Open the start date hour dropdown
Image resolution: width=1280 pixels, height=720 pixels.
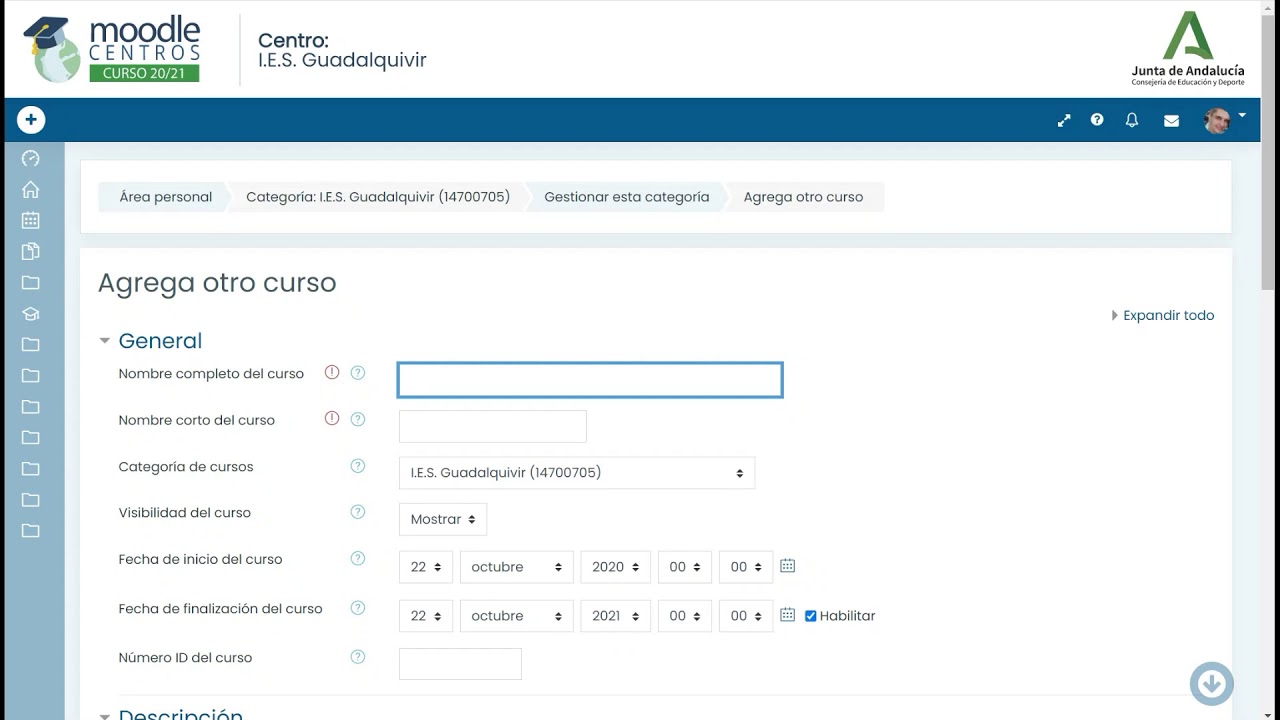[x=685, y=567]
